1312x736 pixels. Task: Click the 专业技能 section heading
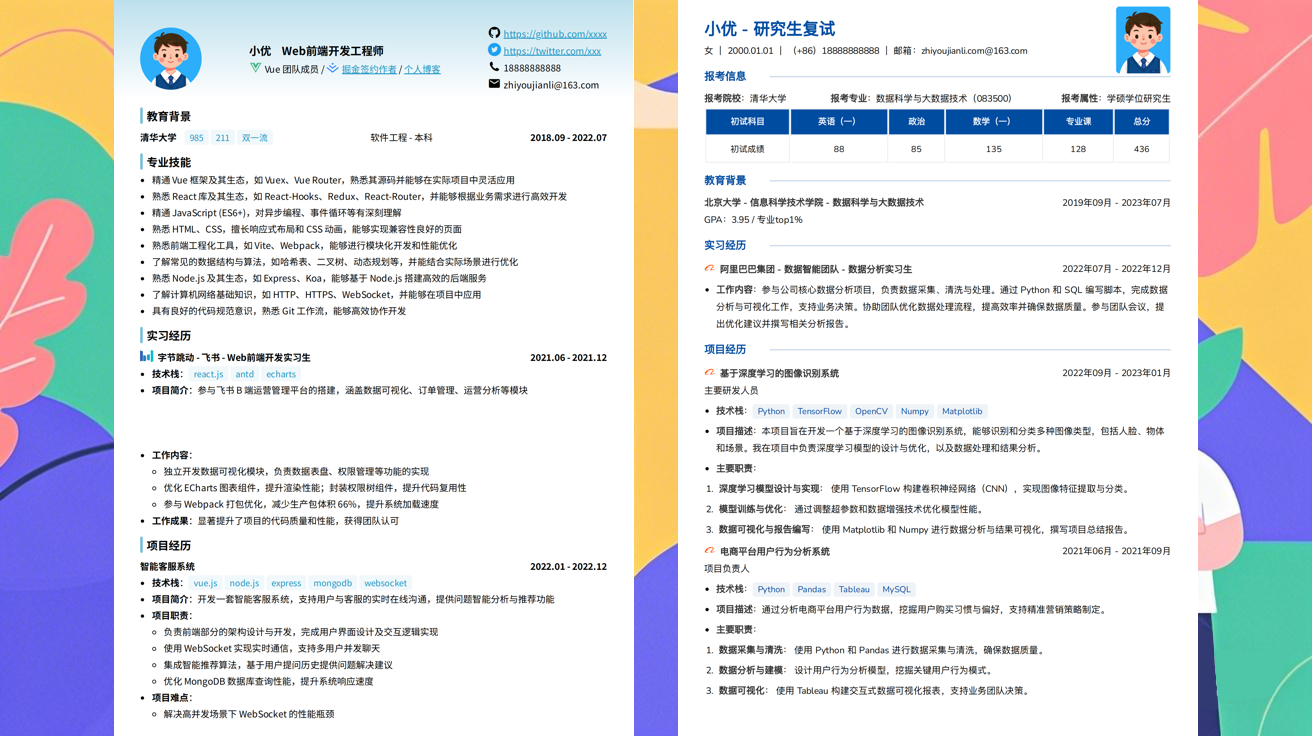[x=168, y=162]
